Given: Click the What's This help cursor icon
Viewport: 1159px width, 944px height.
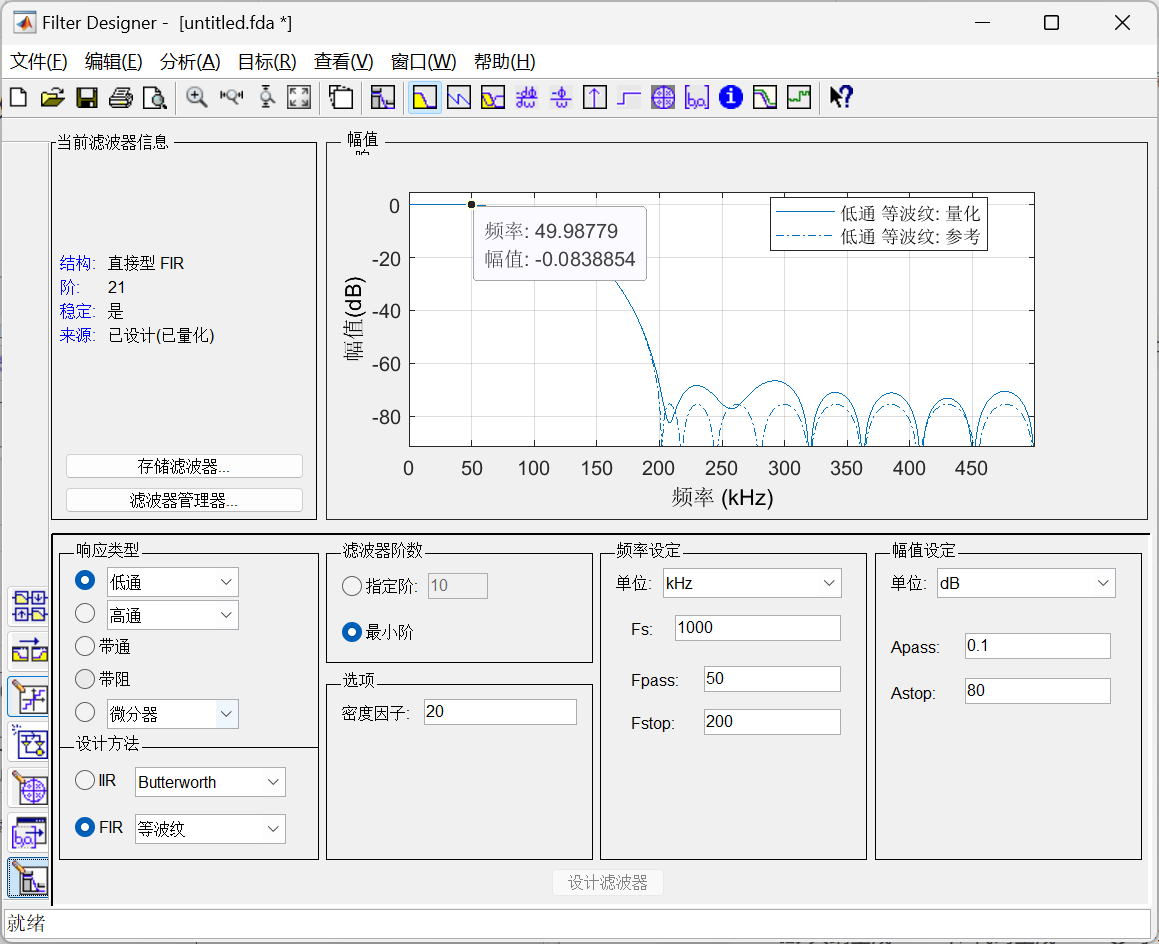Looking at the screenshot, I should pyautogui.click(x=841, y=97).
